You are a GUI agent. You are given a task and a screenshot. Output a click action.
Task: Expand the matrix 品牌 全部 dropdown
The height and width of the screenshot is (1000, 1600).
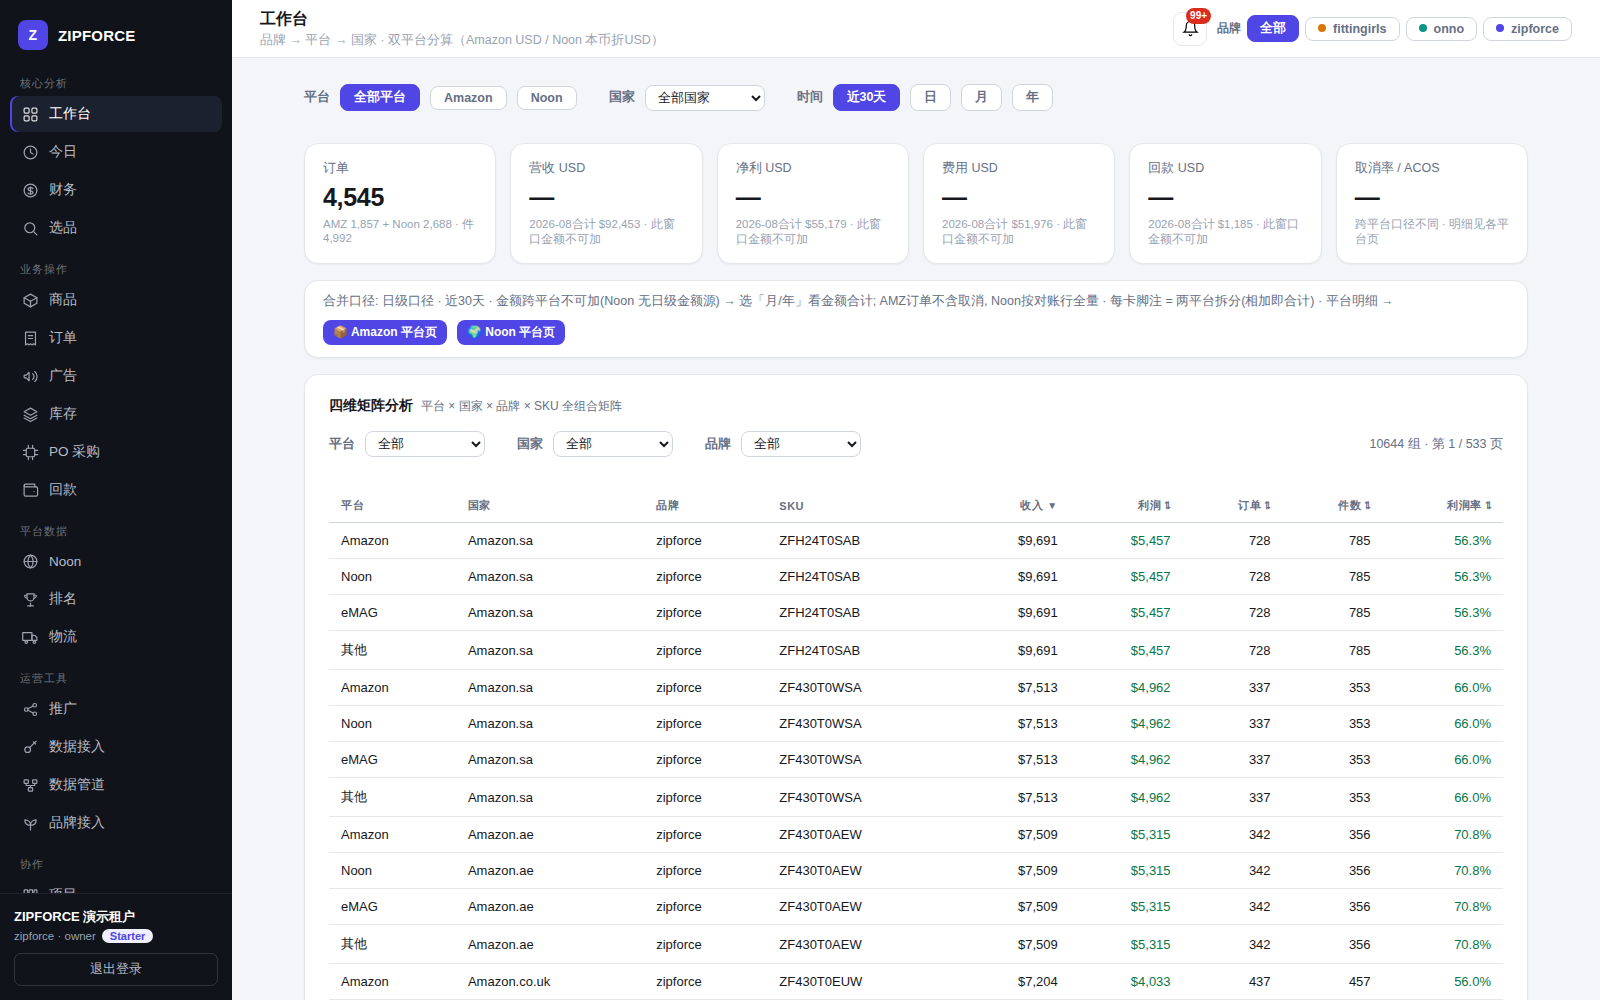pyautogui.click(x=801, y=444)
